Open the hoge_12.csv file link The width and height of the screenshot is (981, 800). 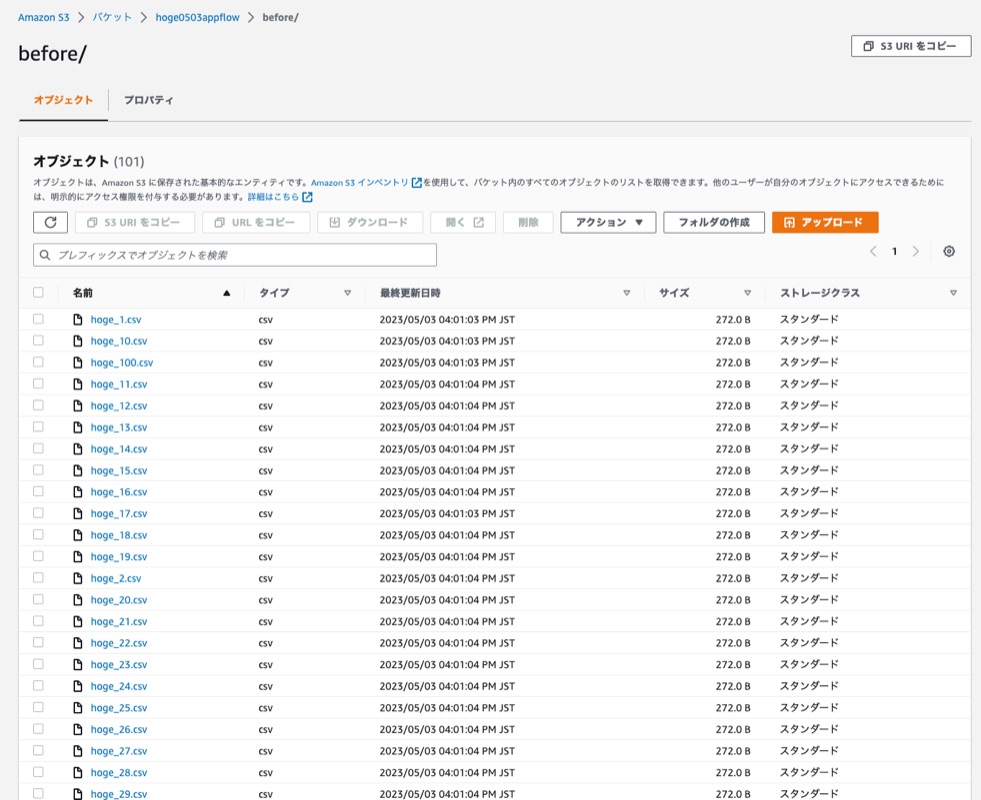(118, 406)
